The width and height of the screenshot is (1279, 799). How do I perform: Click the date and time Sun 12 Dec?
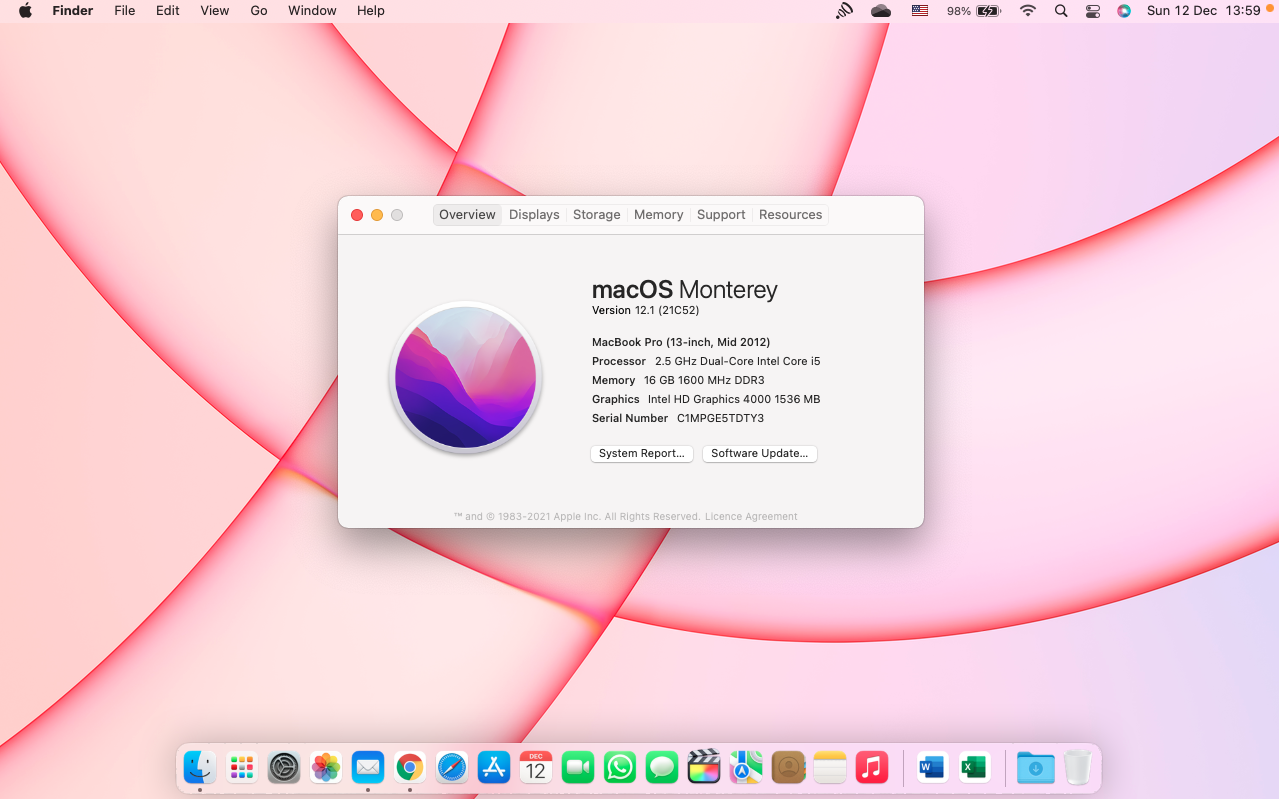click(x=1204, y=11)
